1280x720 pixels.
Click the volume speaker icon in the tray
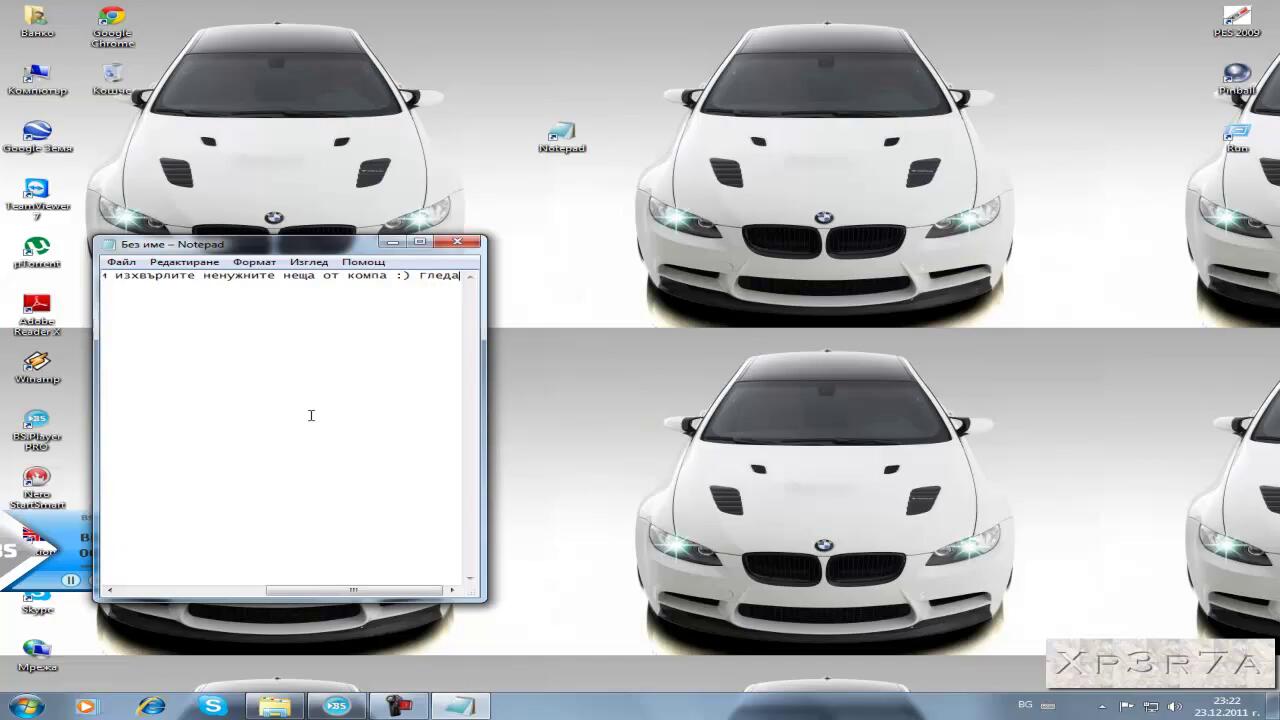1174,706
